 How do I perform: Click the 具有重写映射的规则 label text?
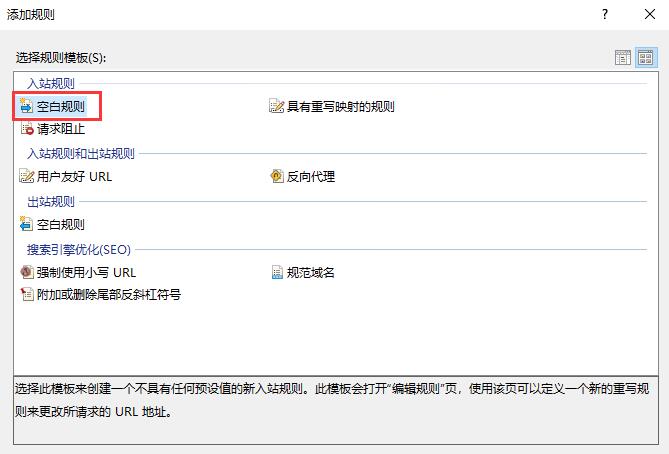tap(340, 106)
